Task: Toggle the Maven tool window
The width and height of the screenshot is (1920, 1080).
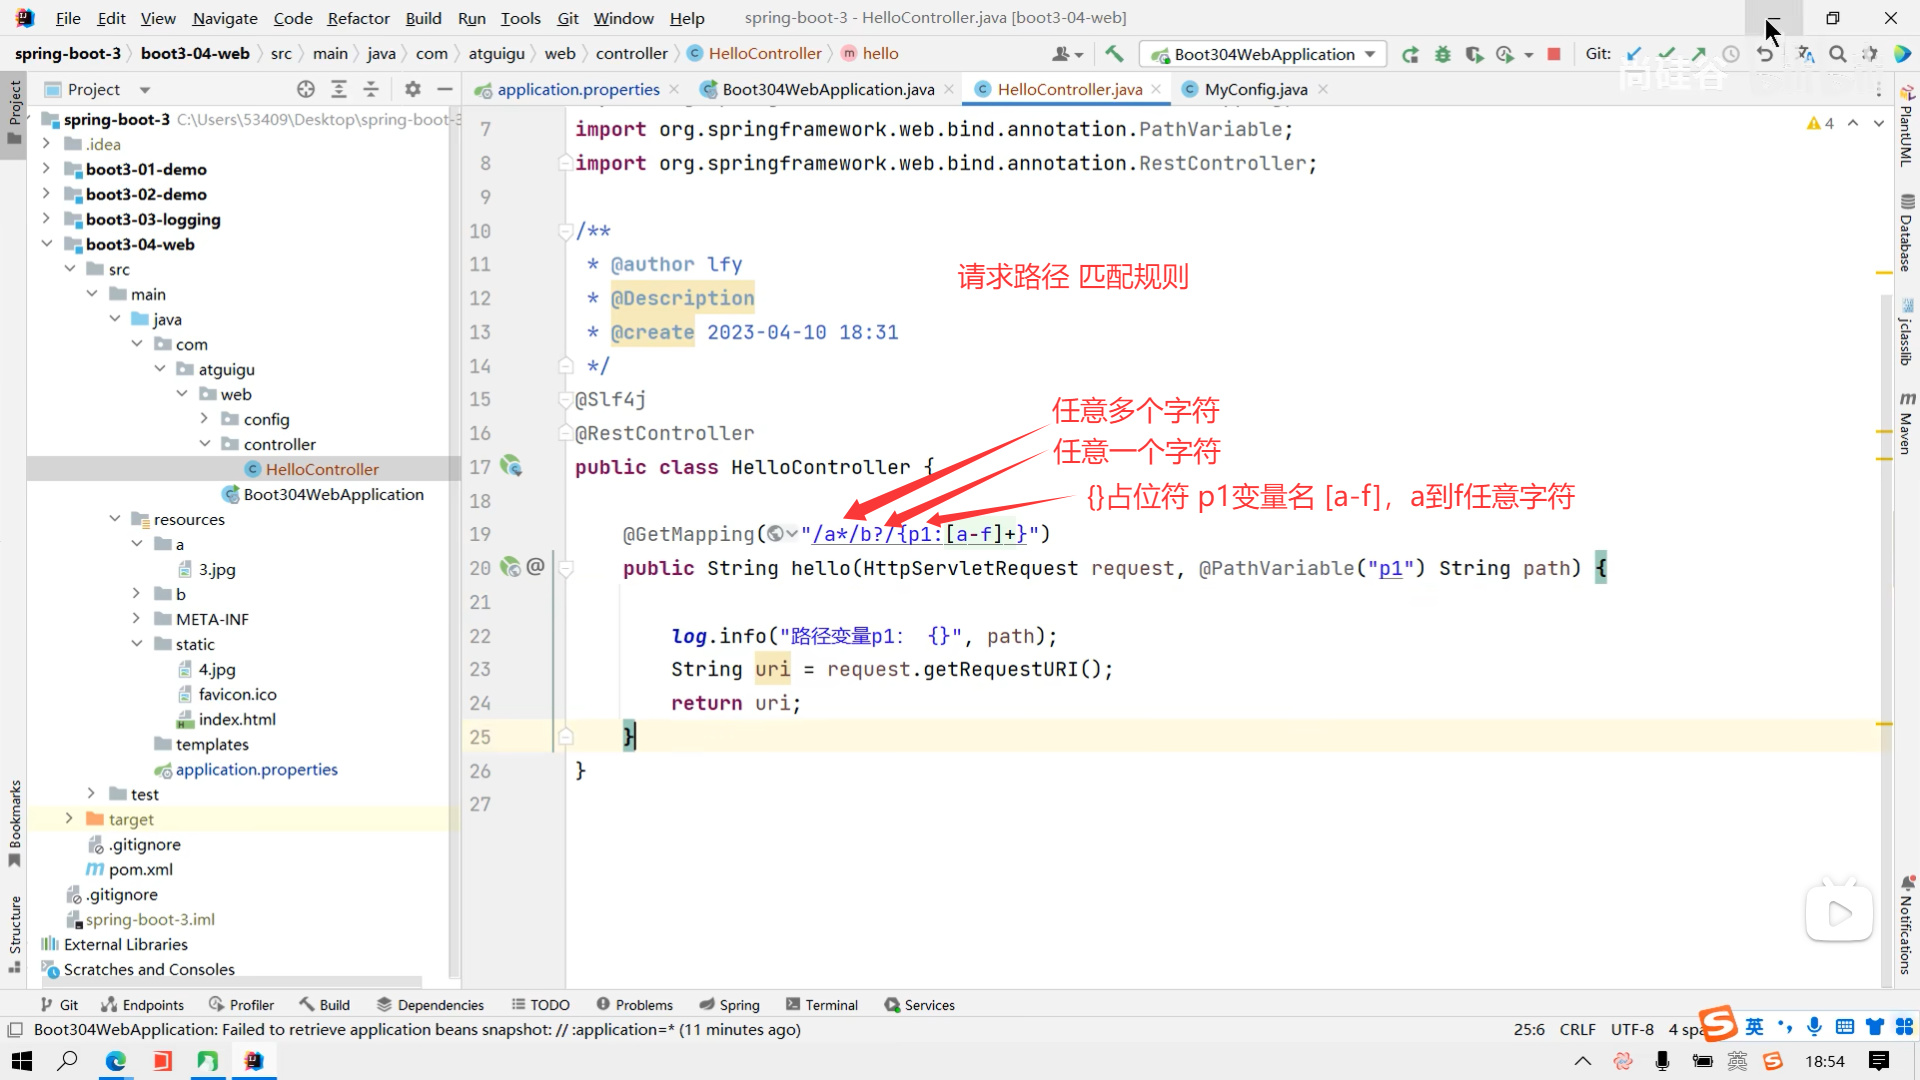Action: tap(1906, 425)
